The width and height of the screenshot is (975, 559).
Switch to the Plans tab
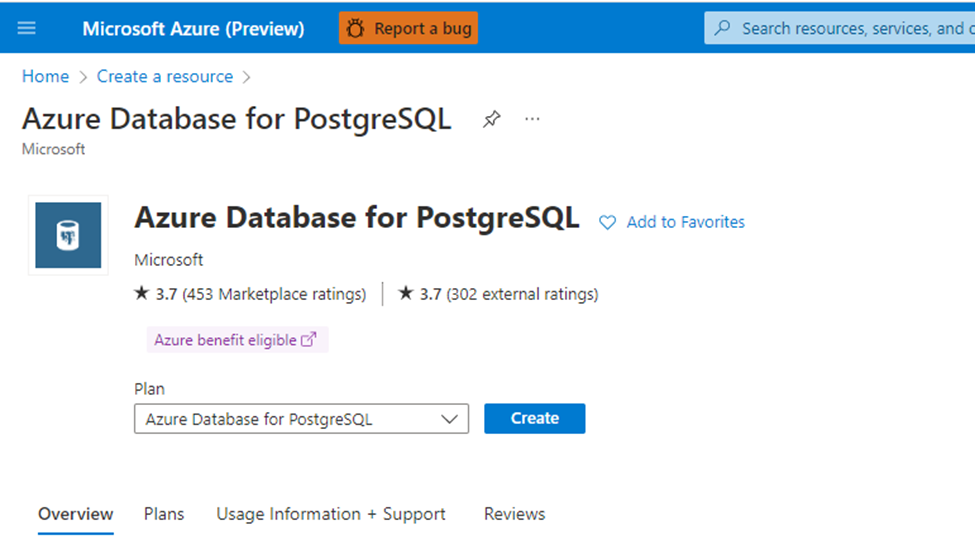tap(164, 514)
